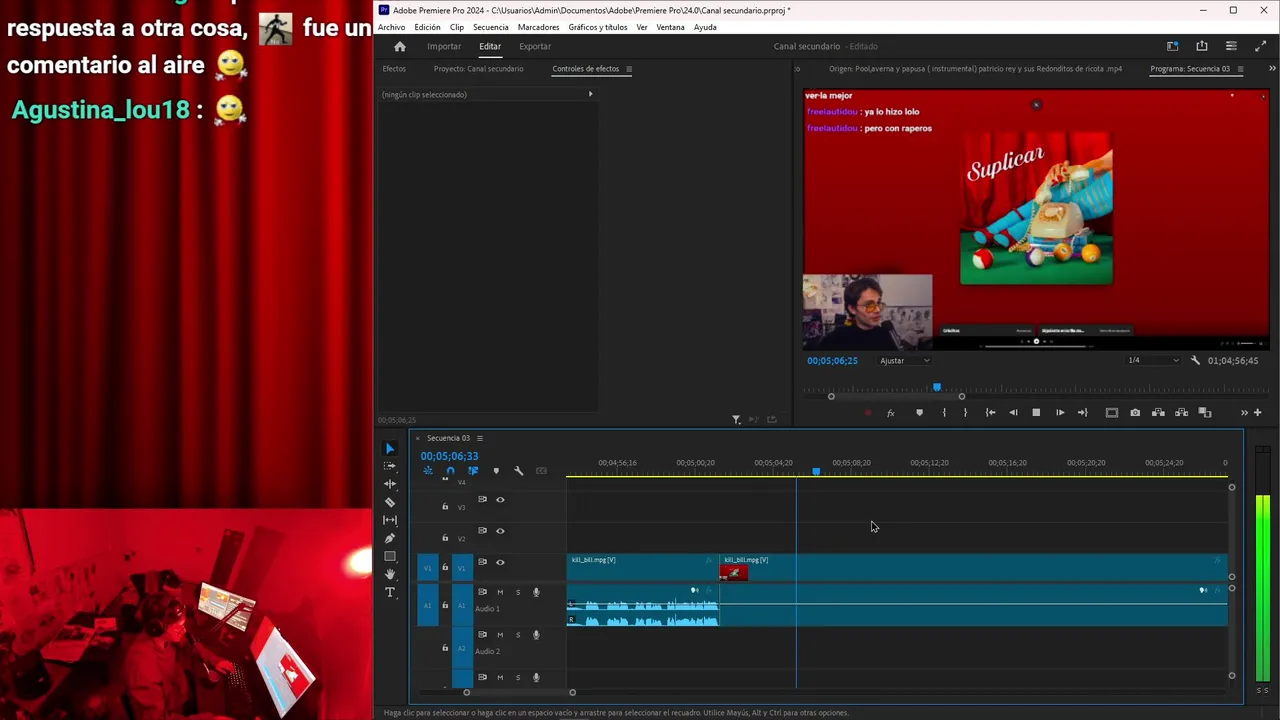Image resolution: width=1280 pixels, height=720 pixels.
Task: Open button editor plus icon
Action: pos(1257,413)
